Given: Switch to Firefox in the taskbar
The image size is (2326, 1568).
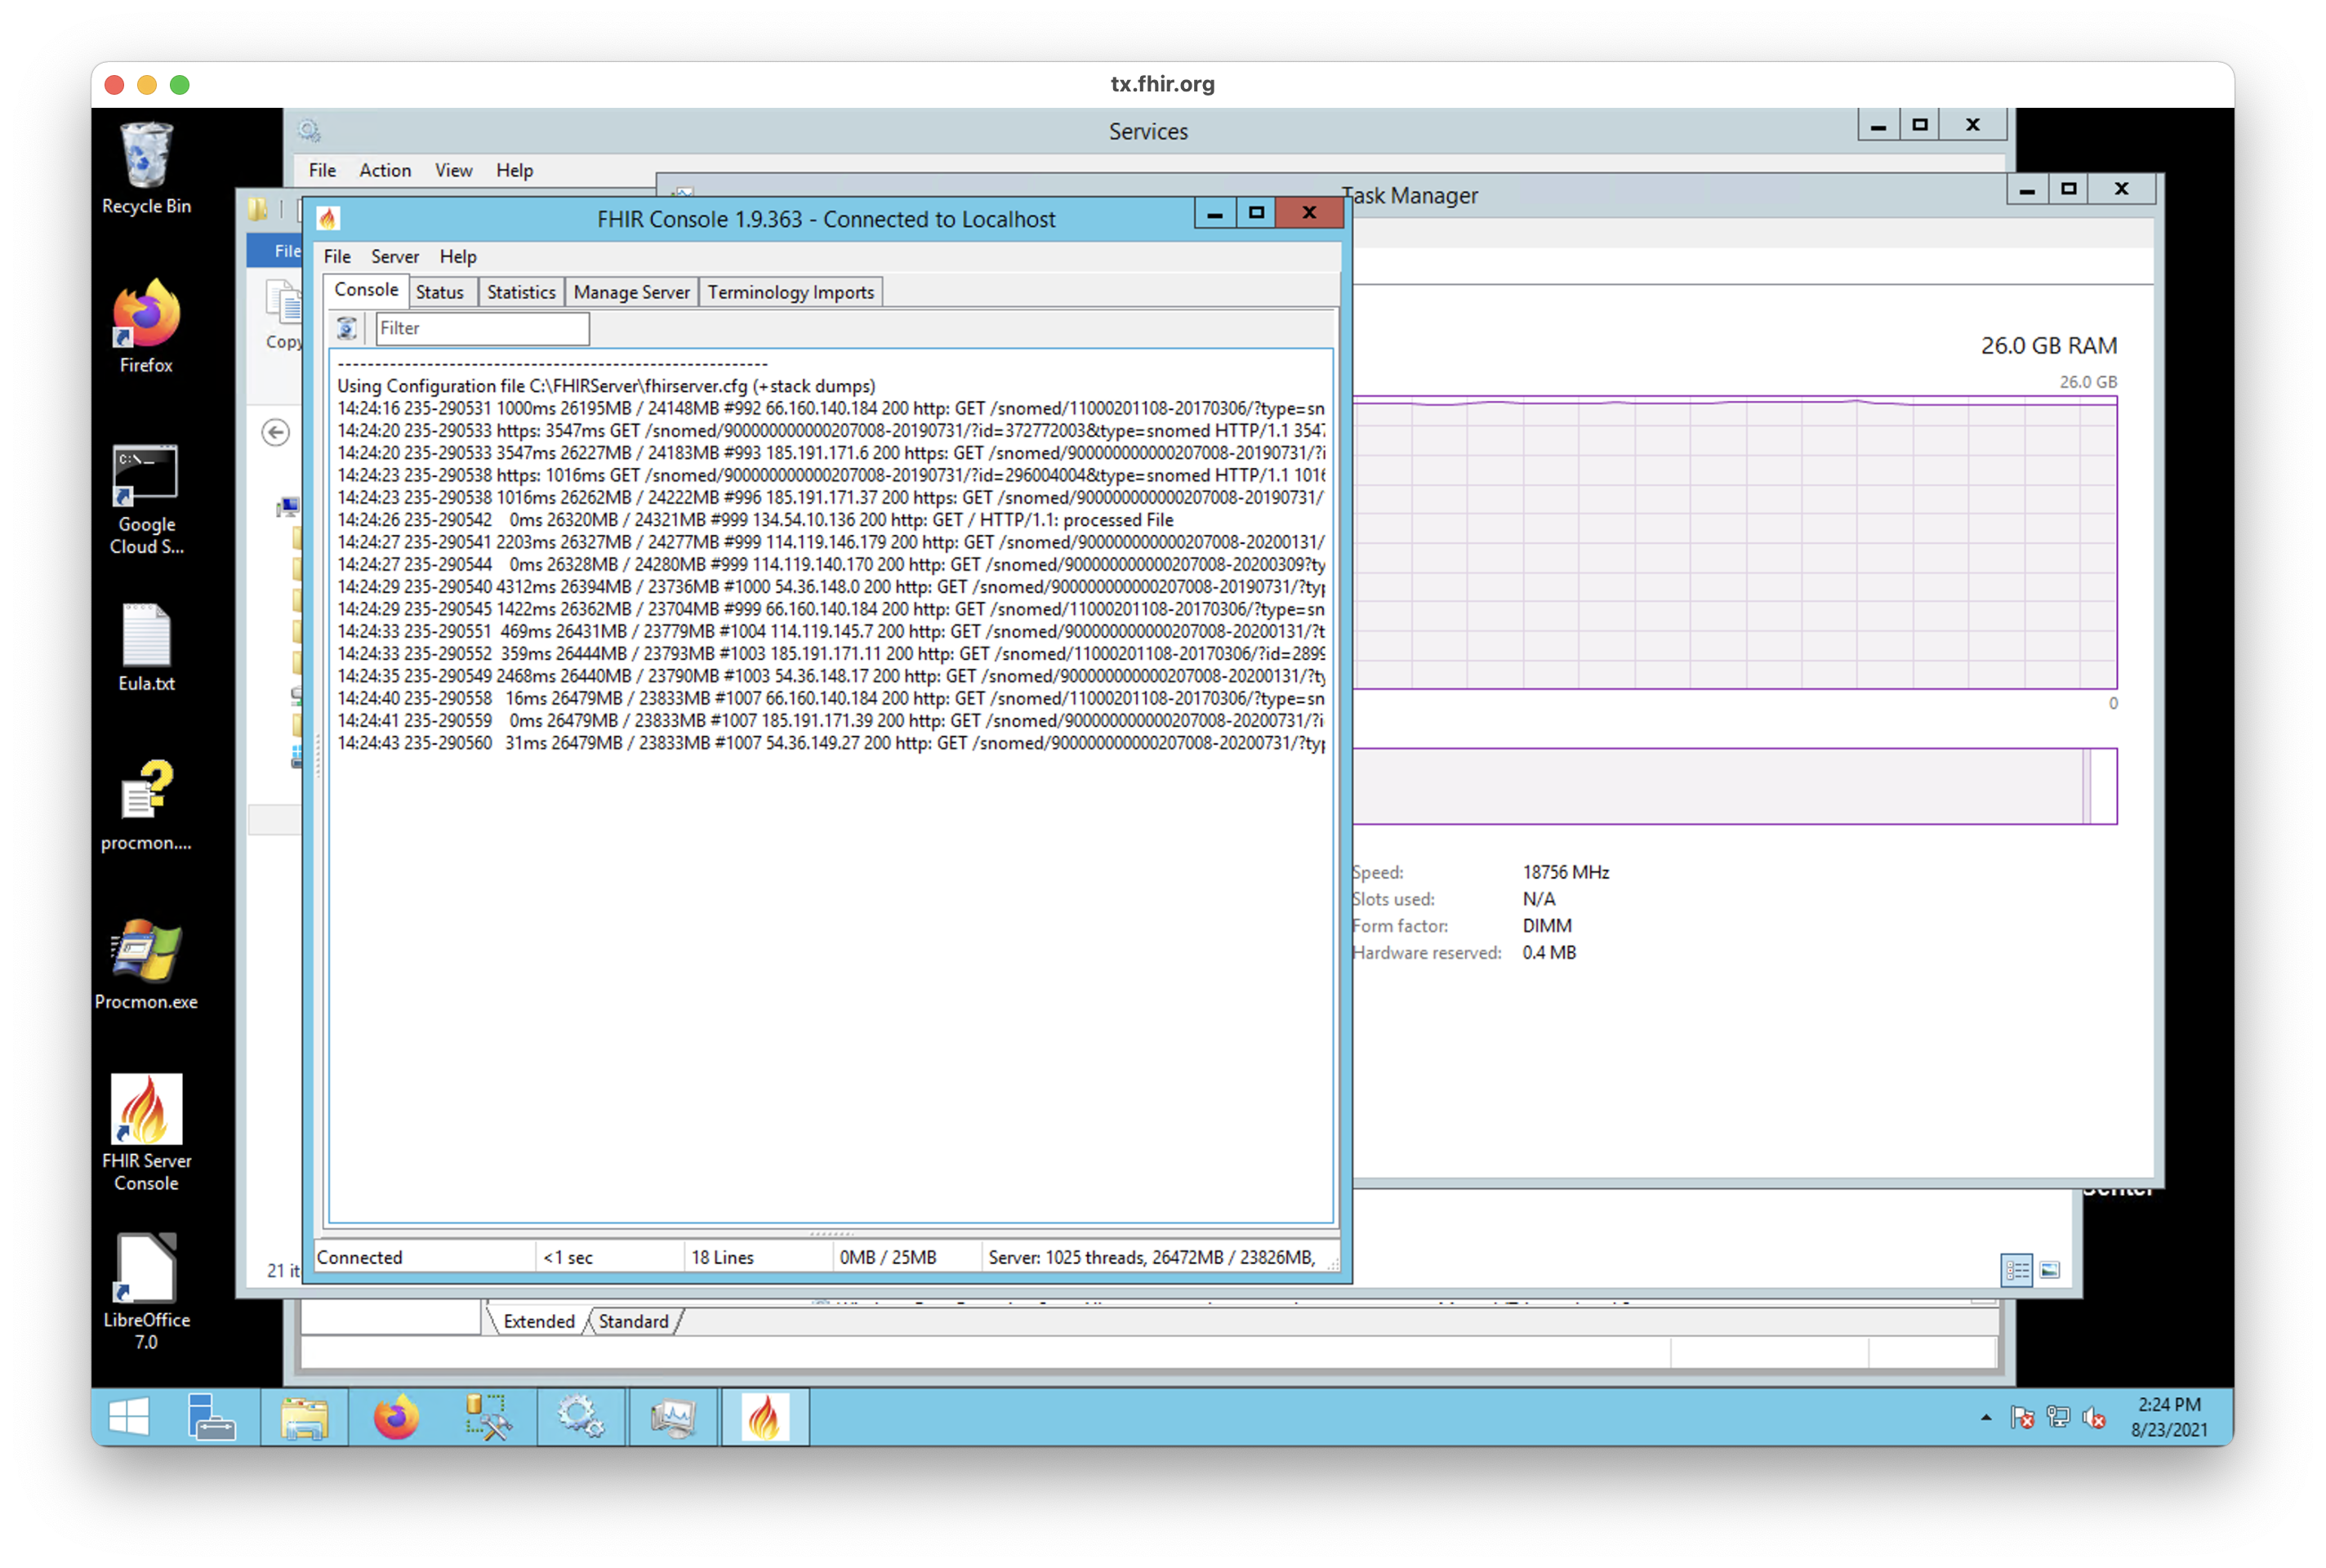Looking at the screenshot, I should 396,1417.
